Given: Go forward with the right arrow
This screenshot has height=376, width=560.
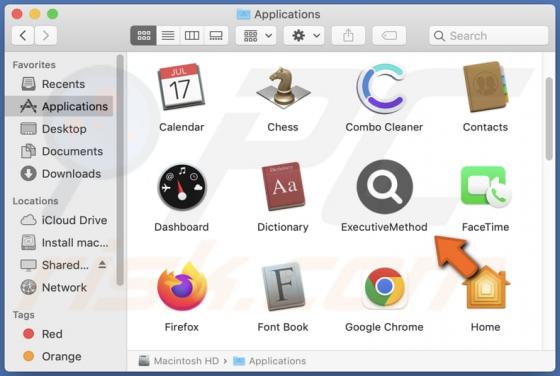Looking at the screenshot, I should pos(45,35).
